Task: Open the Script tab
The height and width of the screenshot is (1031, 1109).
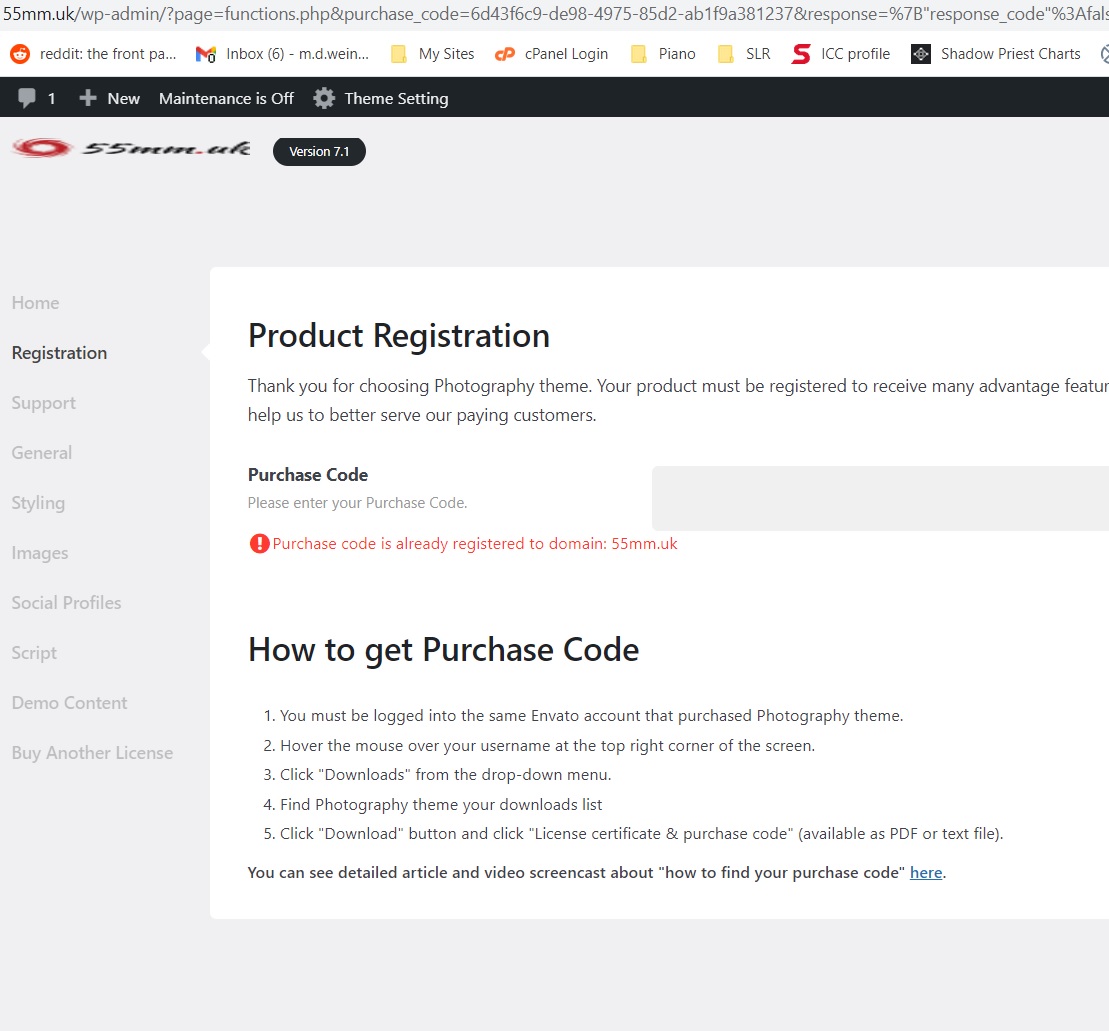Action: click(x=34, y=653)
